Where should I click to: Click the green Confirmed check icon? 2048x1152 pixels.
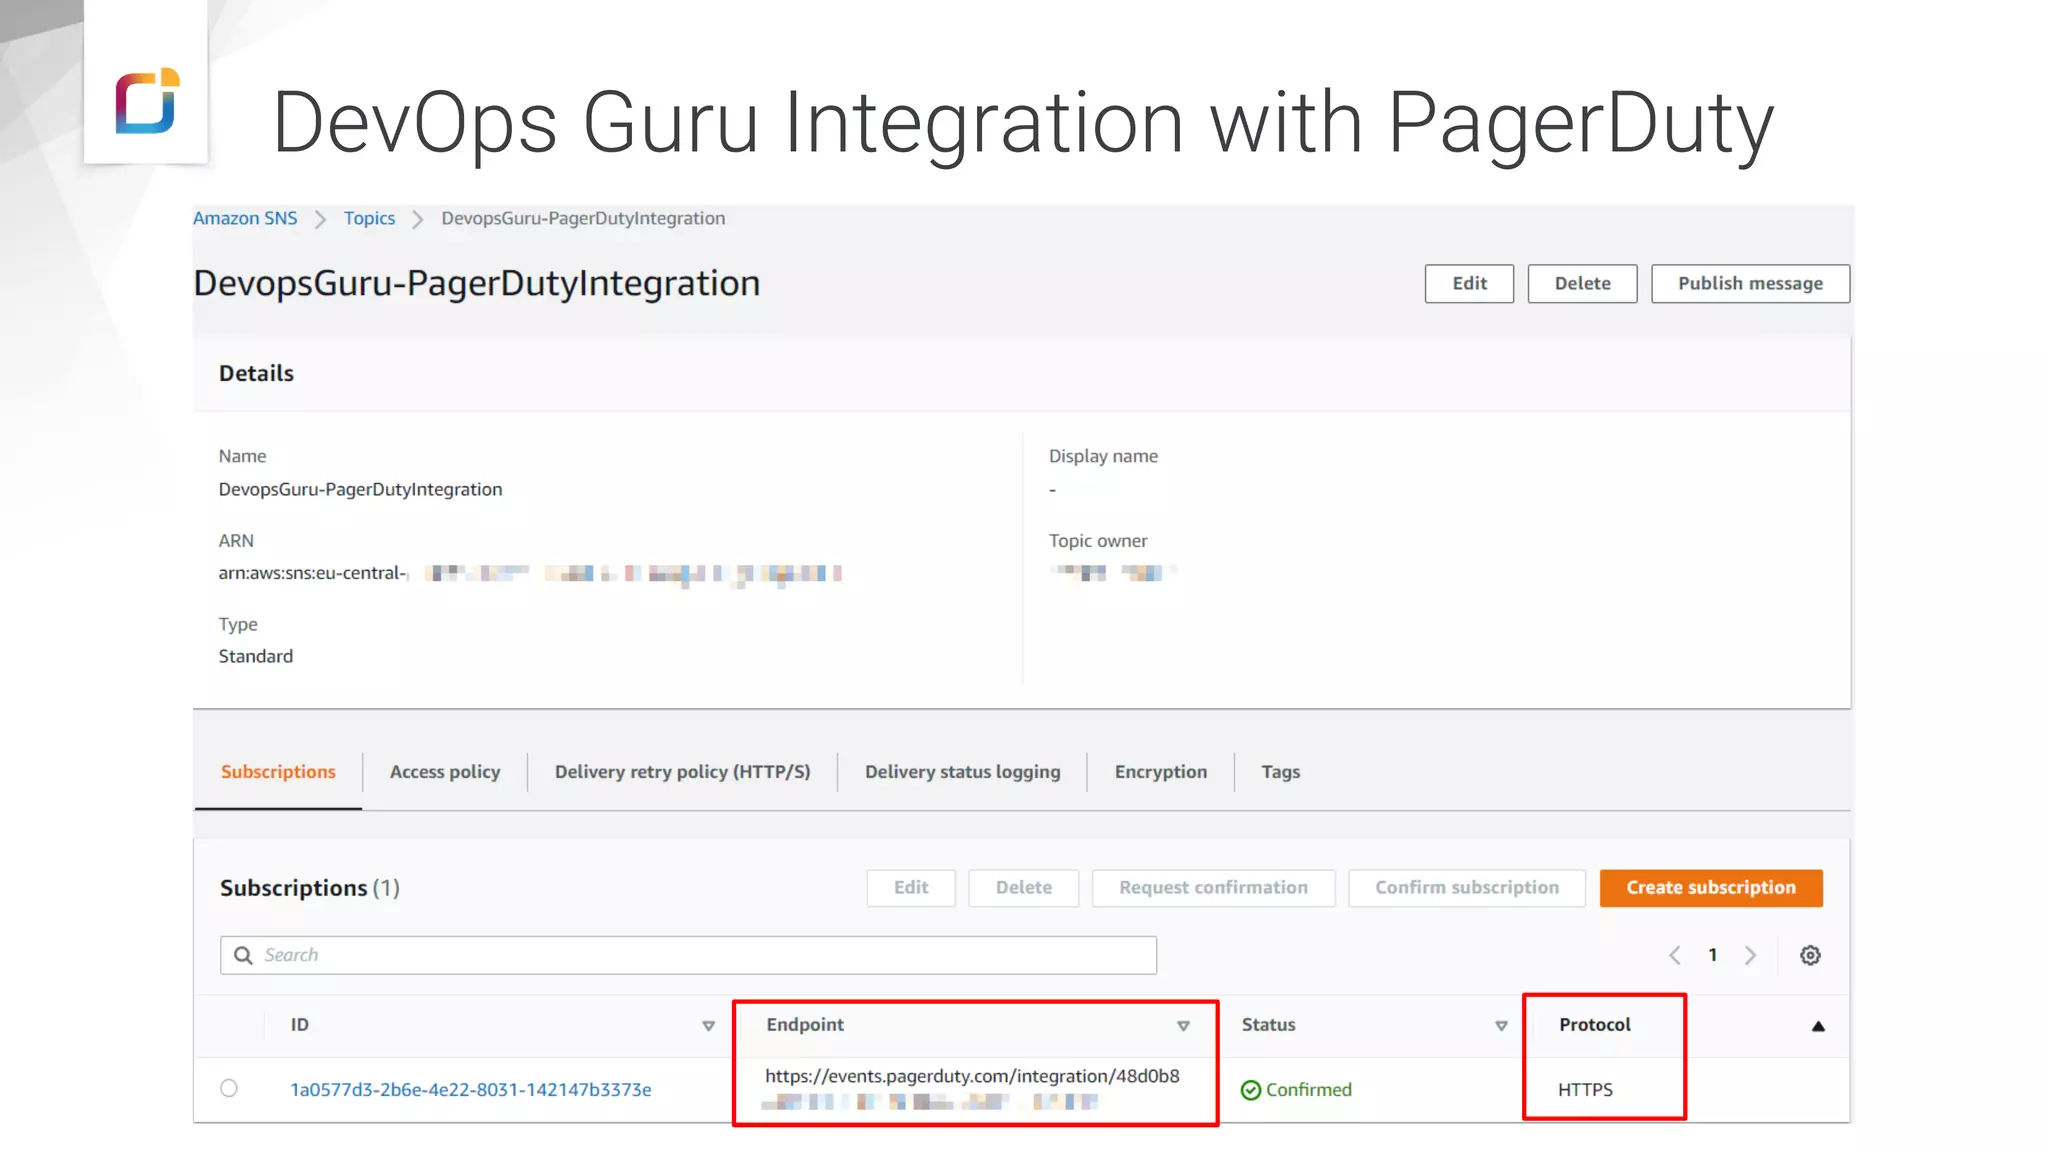(1251, 1090)
